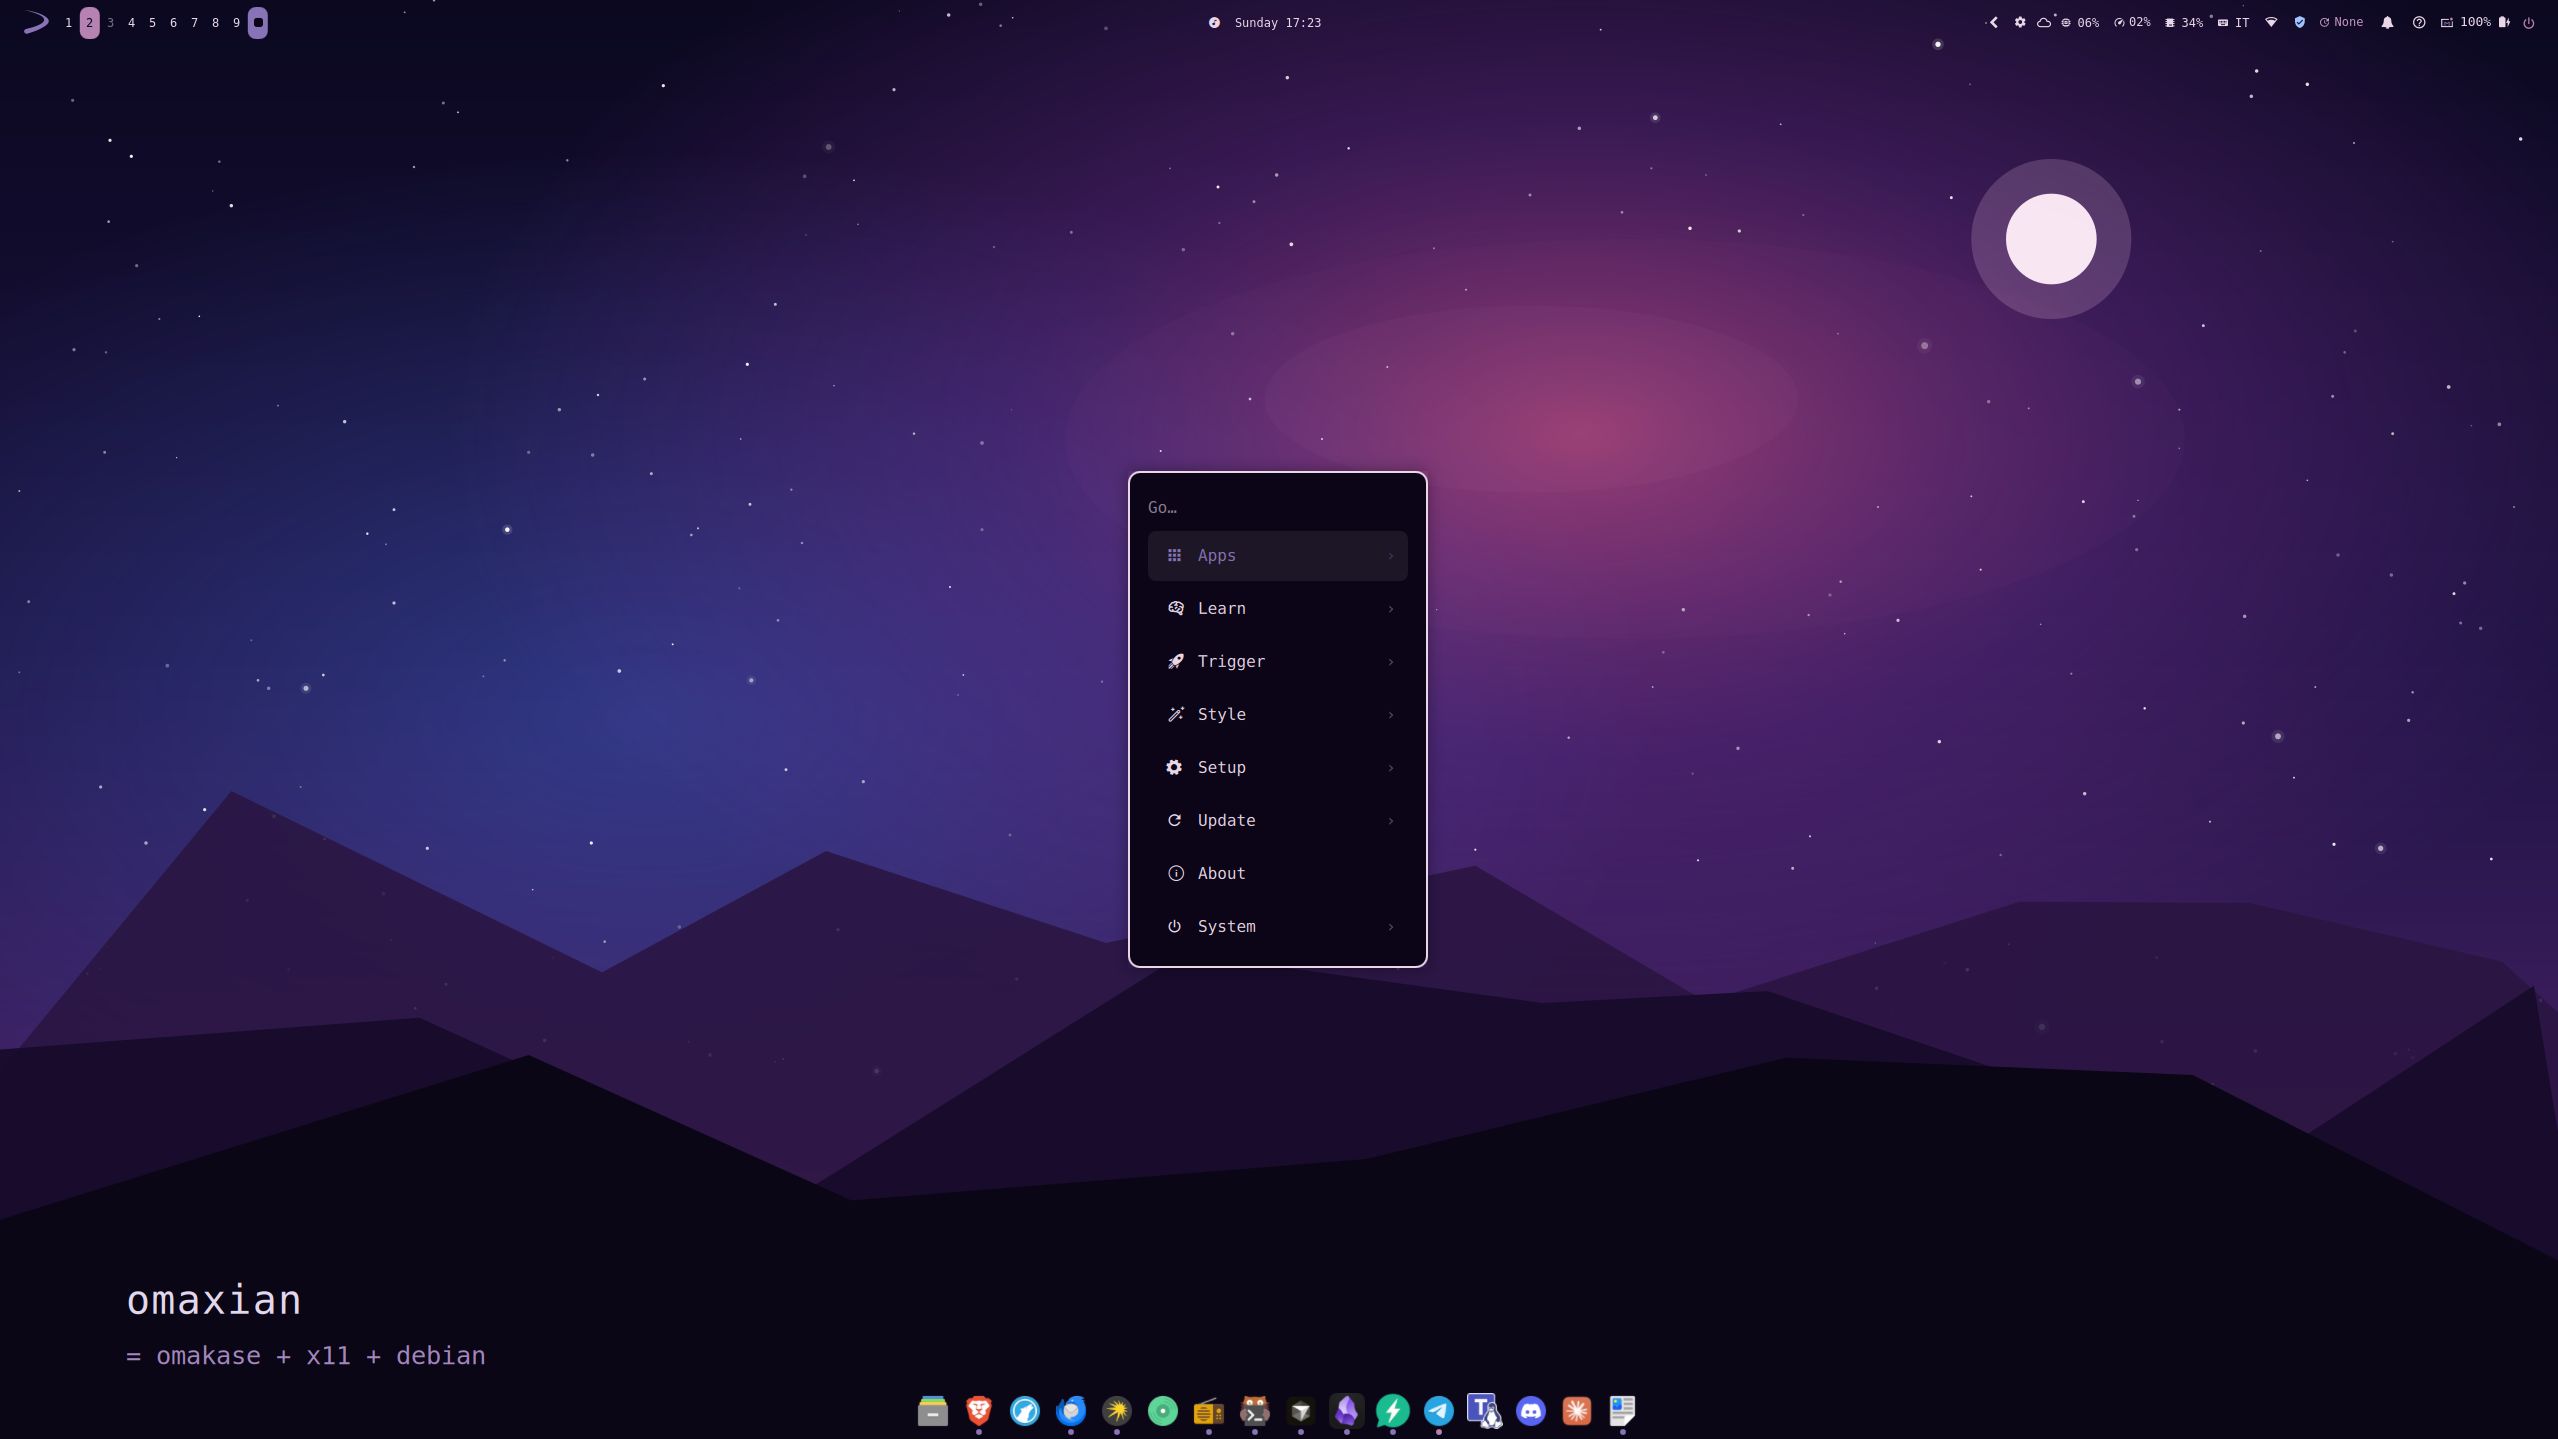Open the About menu entry
This screenshot has height=1439, width=2558.
1277,873
